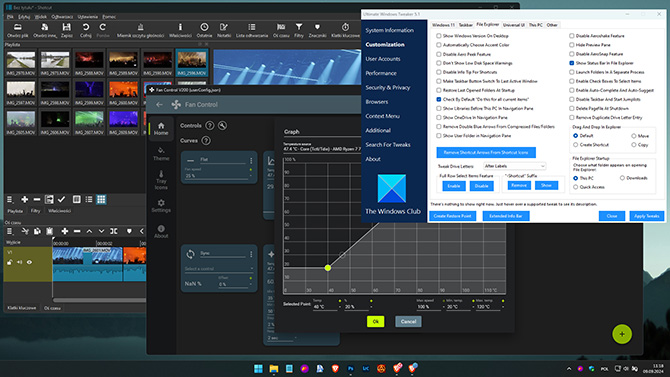
Task: Open Fan Control Home sidebar icon
Action: 161,129
